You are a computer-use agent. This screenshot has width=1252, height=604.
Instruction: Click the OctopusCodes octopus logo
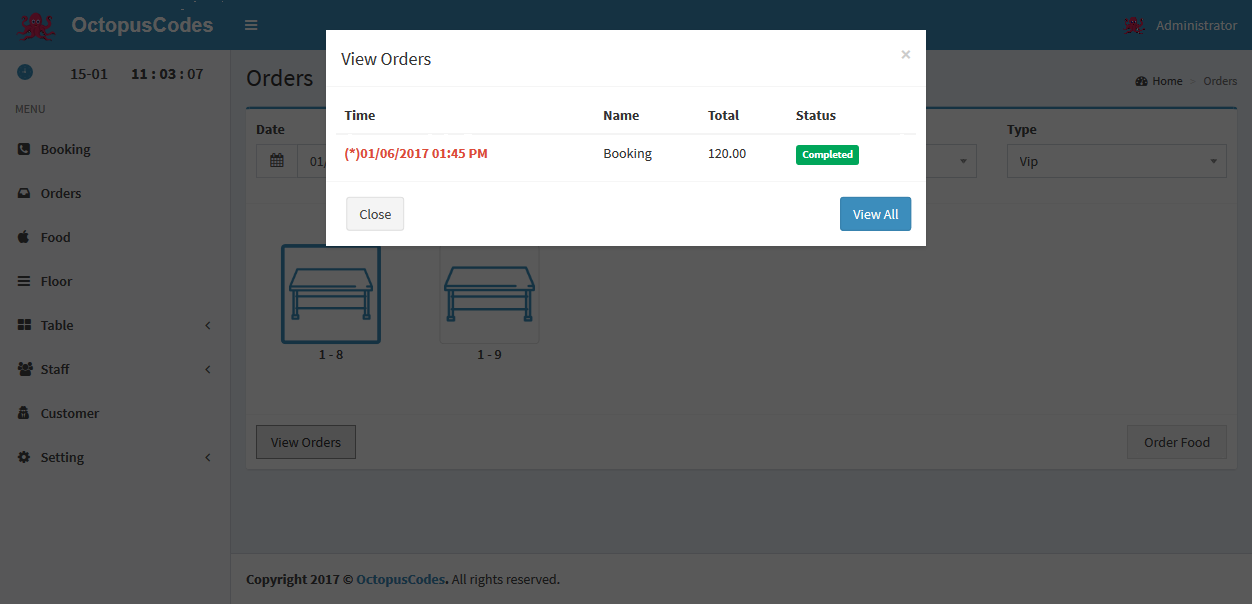tap(37, 25)
